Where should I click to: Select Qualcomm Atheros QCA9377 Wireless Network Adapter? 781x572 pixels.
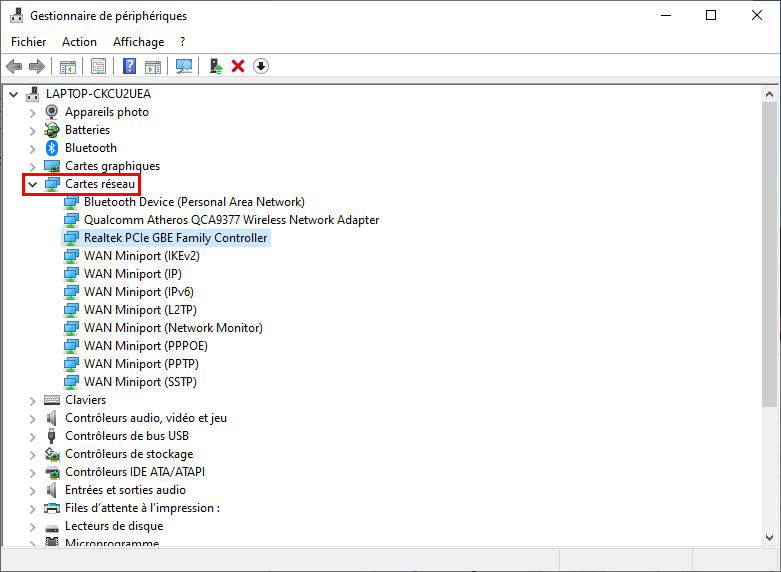tap(231, 220)
